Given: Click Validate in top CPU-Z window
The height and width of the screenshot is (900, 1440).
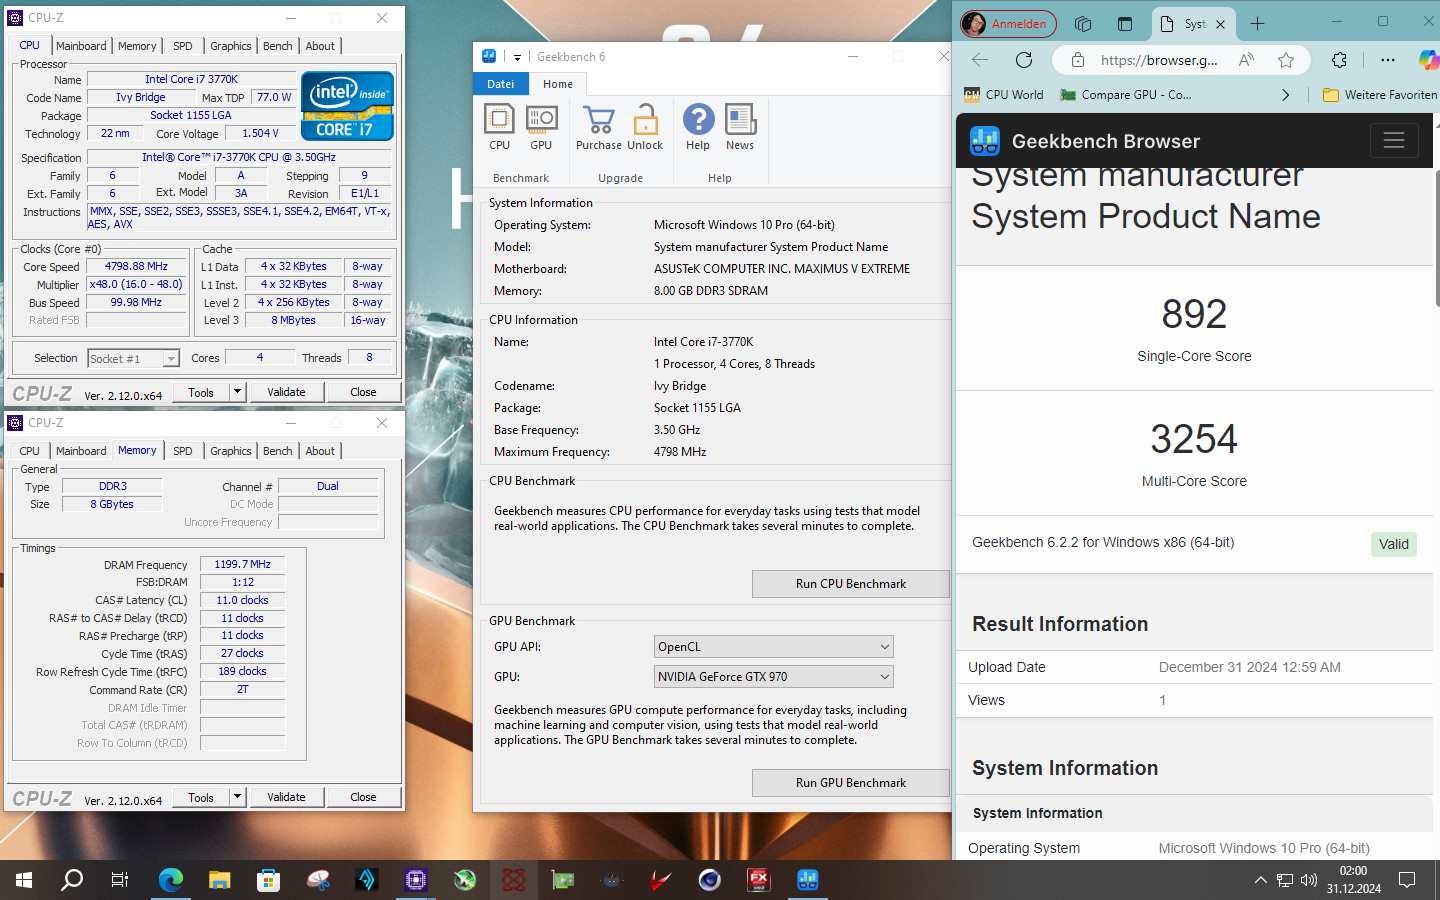Looking at the screenshot, I should tap(286, 392).
